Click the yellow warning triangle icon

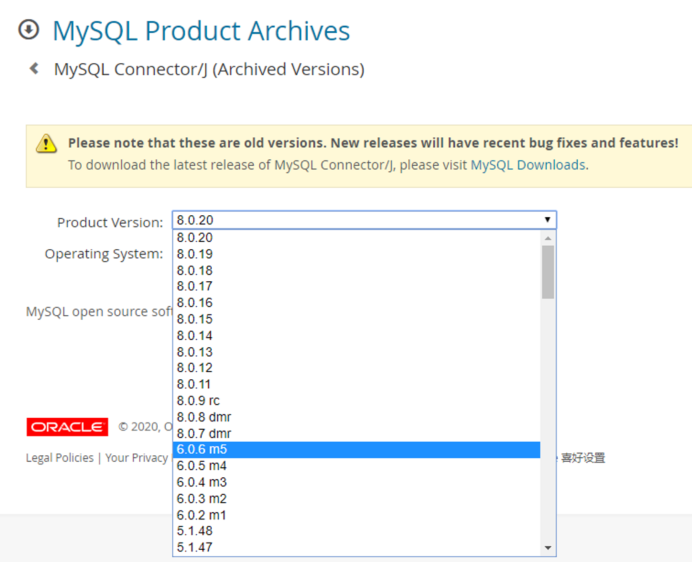(47, 143)
